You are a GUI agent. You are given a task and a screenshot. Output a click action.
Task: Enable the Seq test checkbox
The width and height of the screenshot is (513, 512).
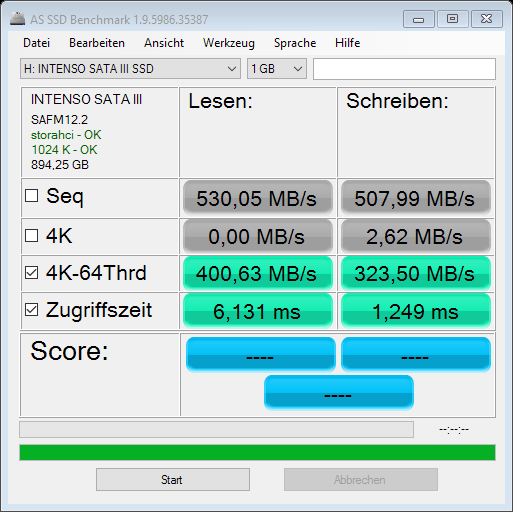point(32,196)
